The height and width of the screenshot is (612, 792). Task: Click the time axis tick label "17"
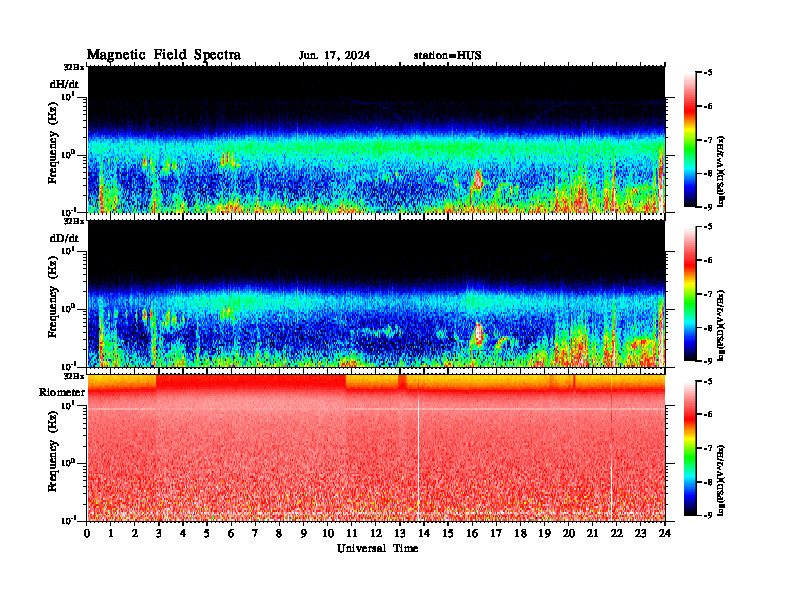click(496, 533)
